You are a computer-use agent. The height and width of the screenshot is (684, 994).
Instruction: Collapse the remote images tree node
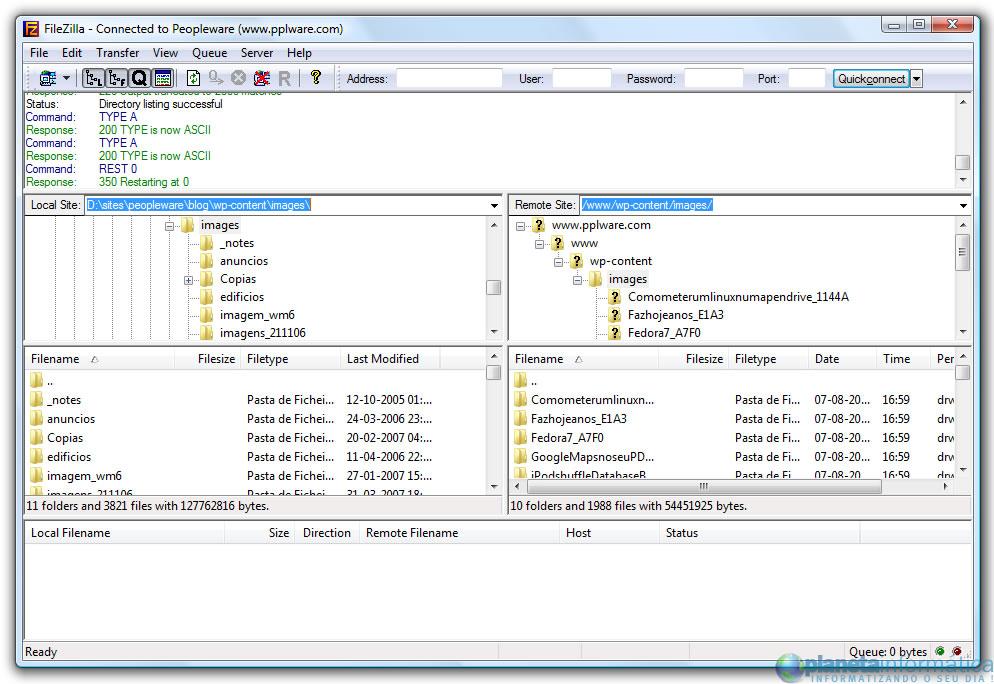point(578,280)
